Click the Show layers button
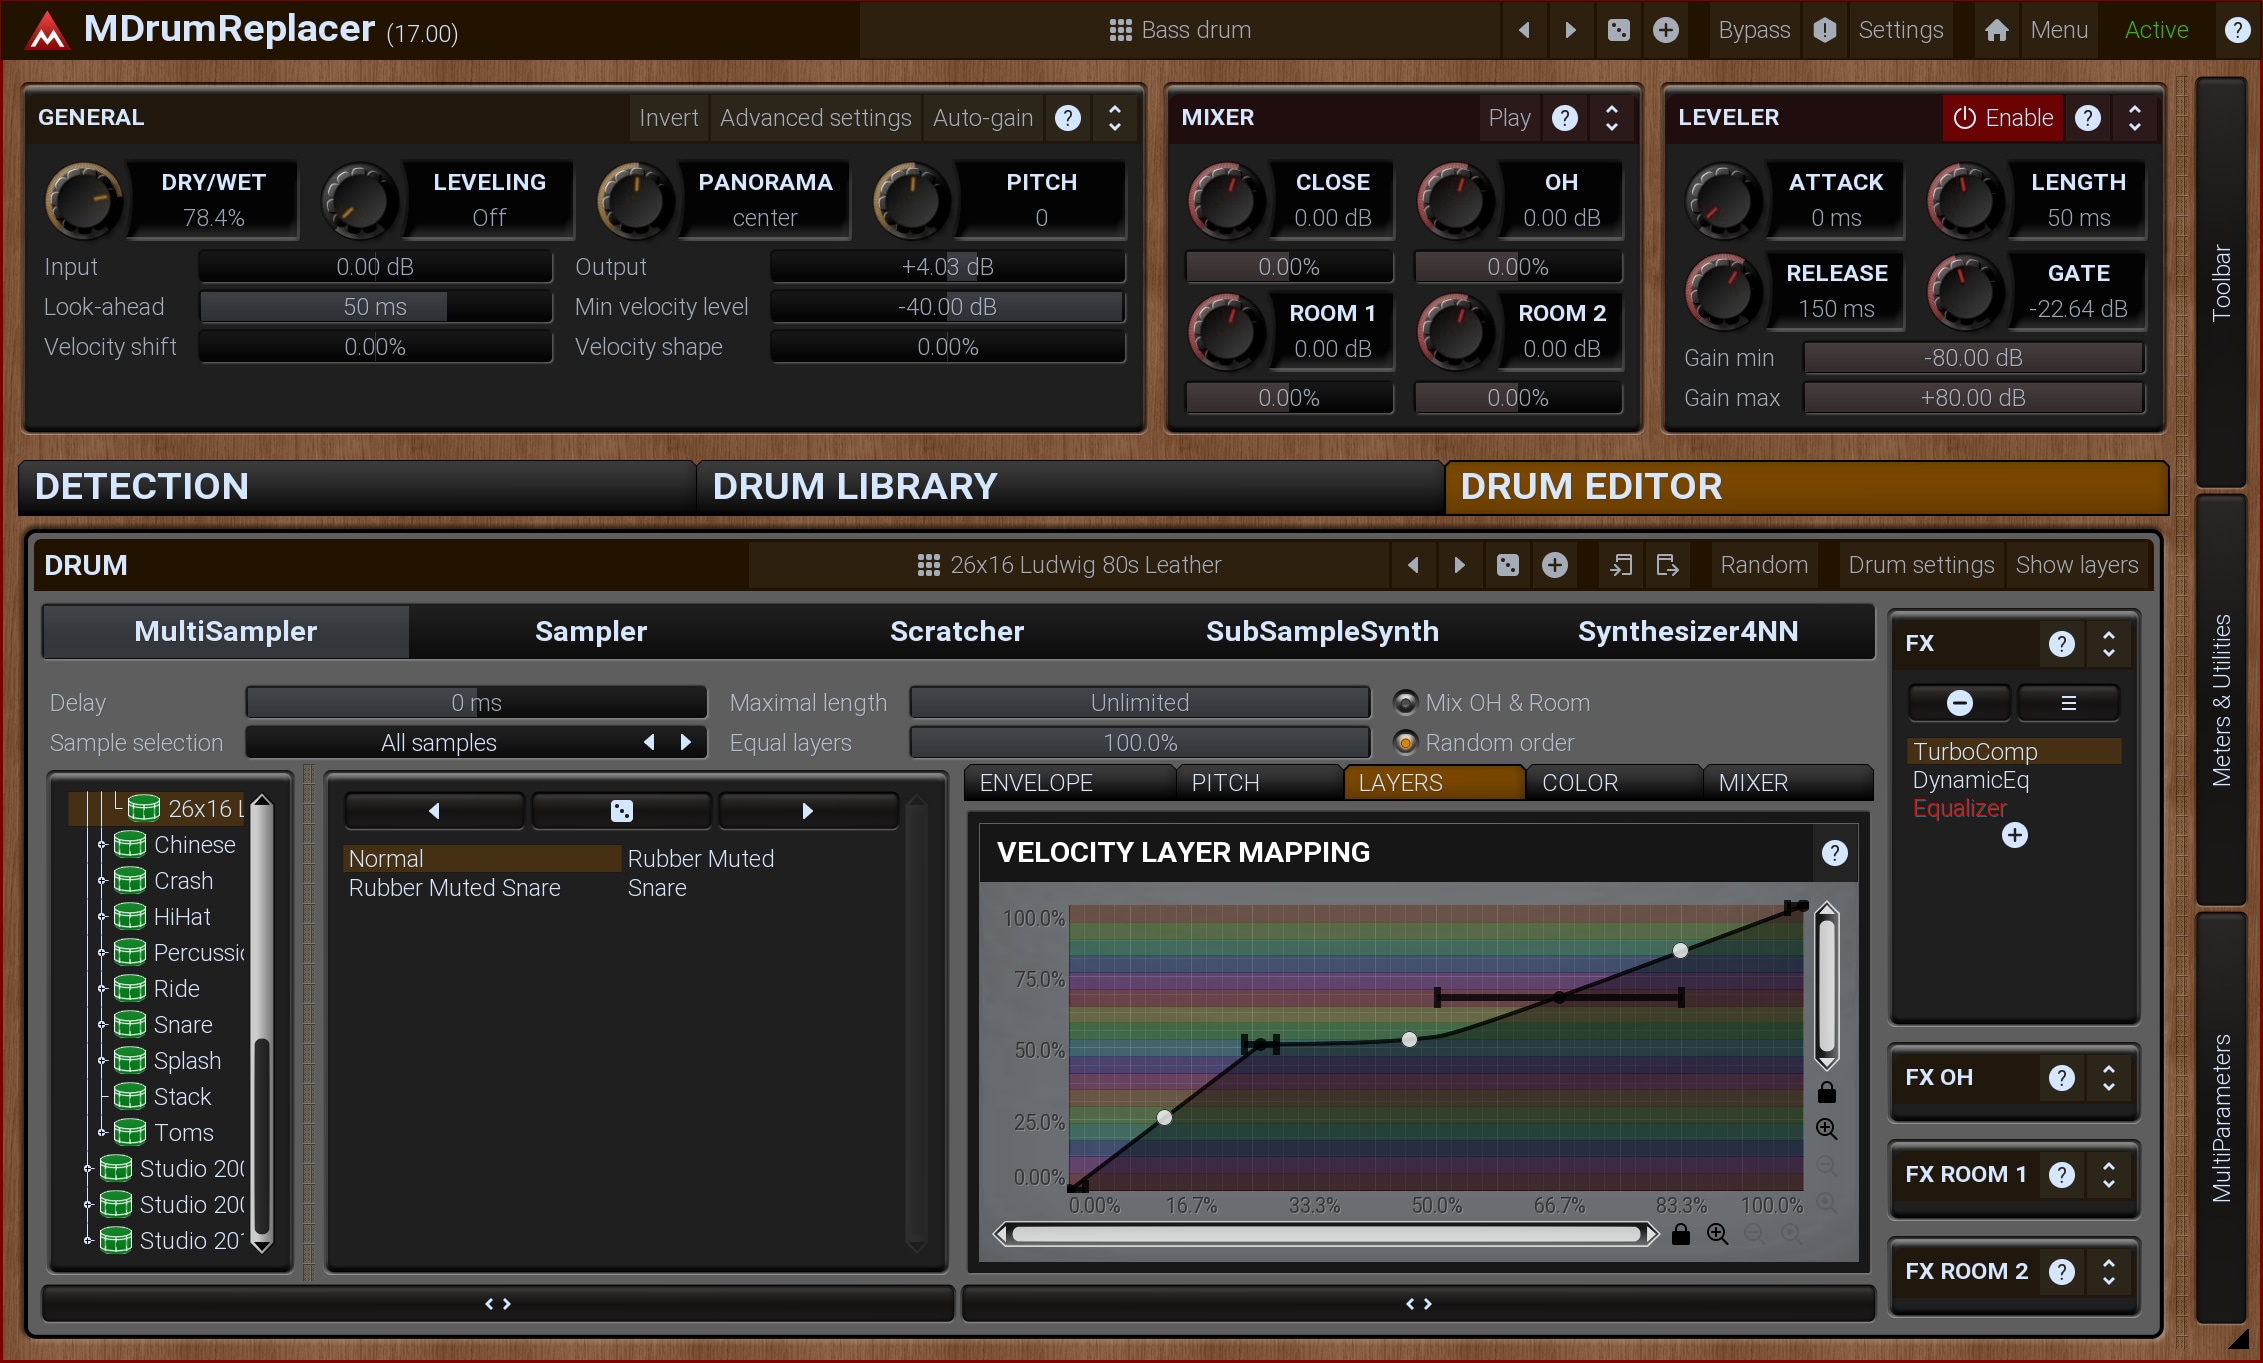2263x1363 pixels. coord(2076,565)
